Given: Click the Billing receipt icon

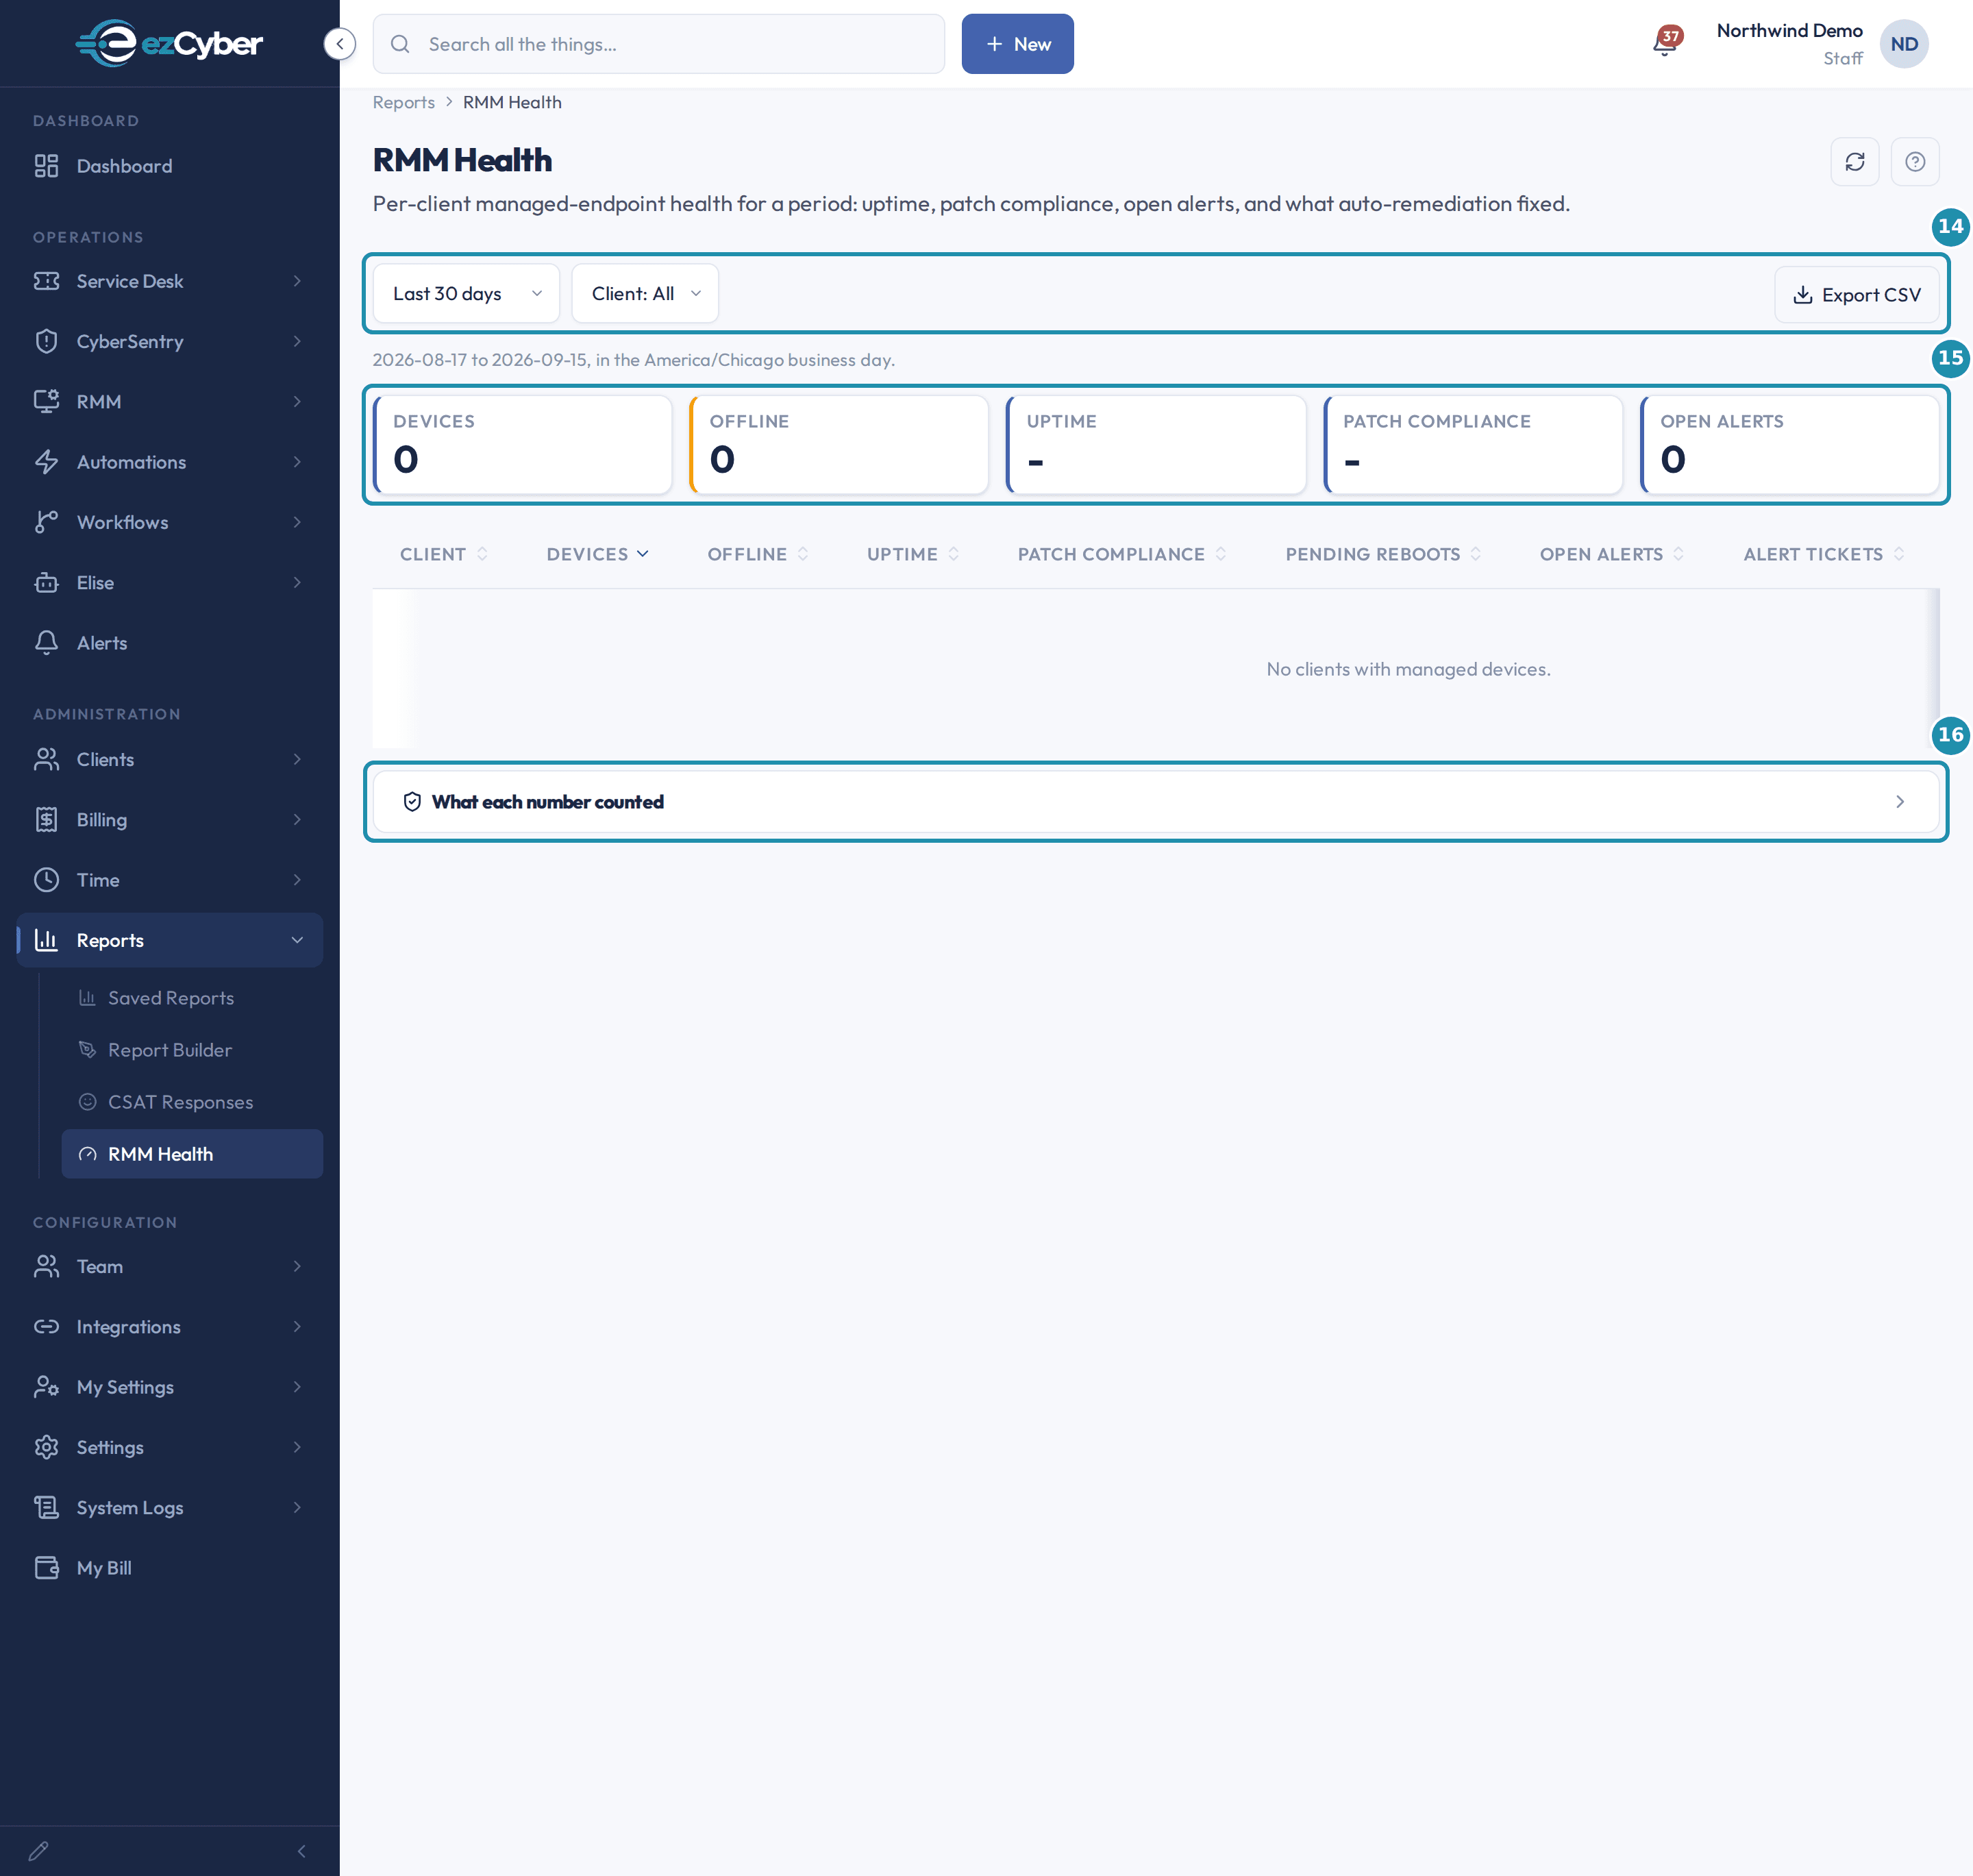Looking at the screenshot, I should tap(47, 819).
